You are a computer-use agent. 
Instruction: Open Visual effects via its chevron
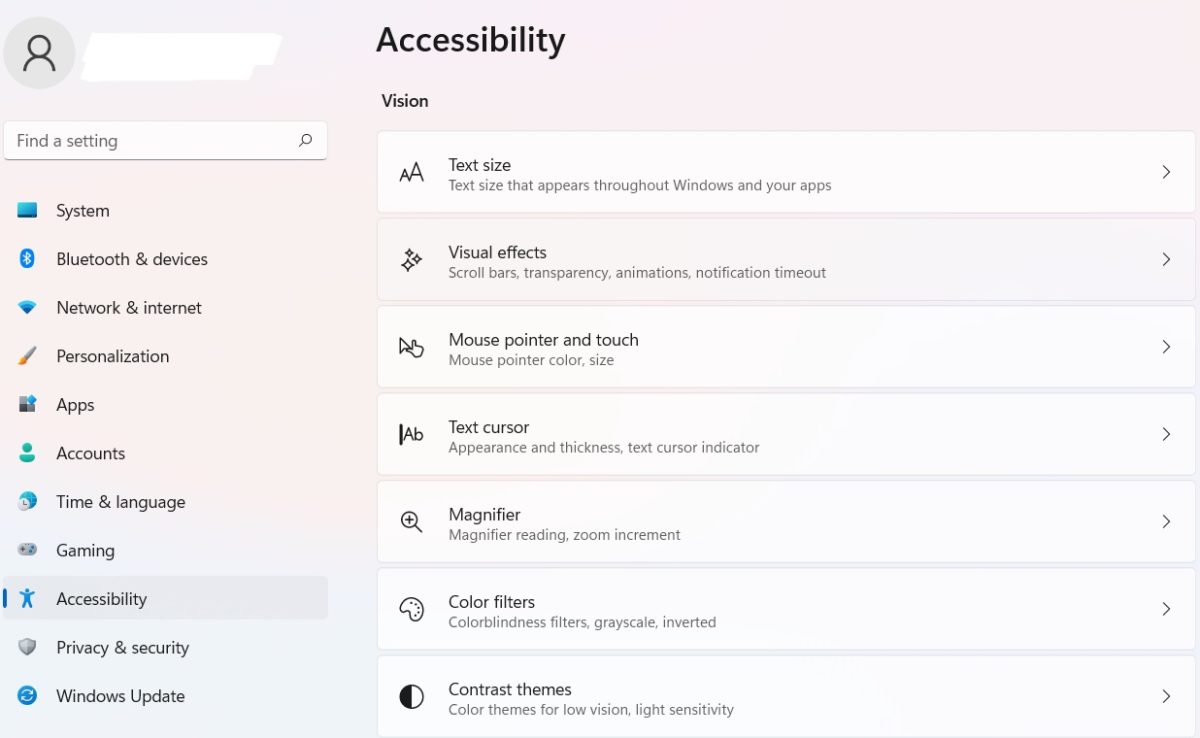1166,260
